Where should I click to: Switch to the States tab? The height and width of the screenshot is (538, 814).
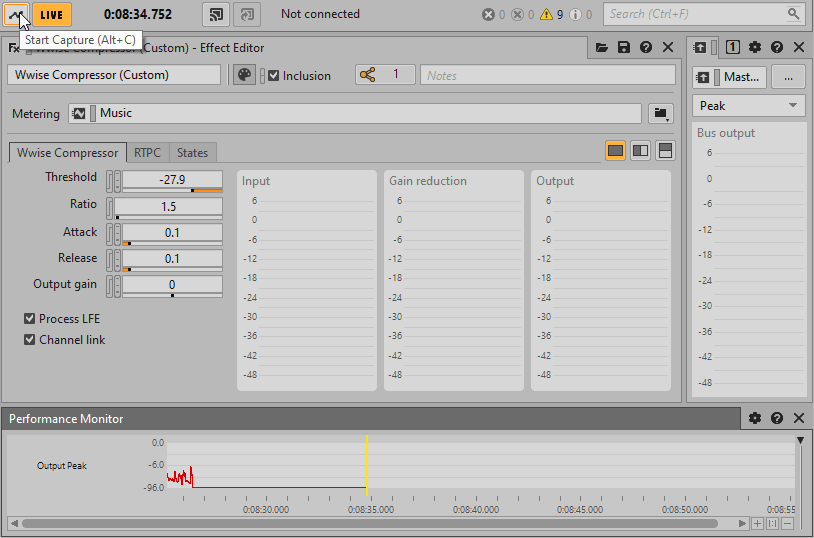(192, 153)
